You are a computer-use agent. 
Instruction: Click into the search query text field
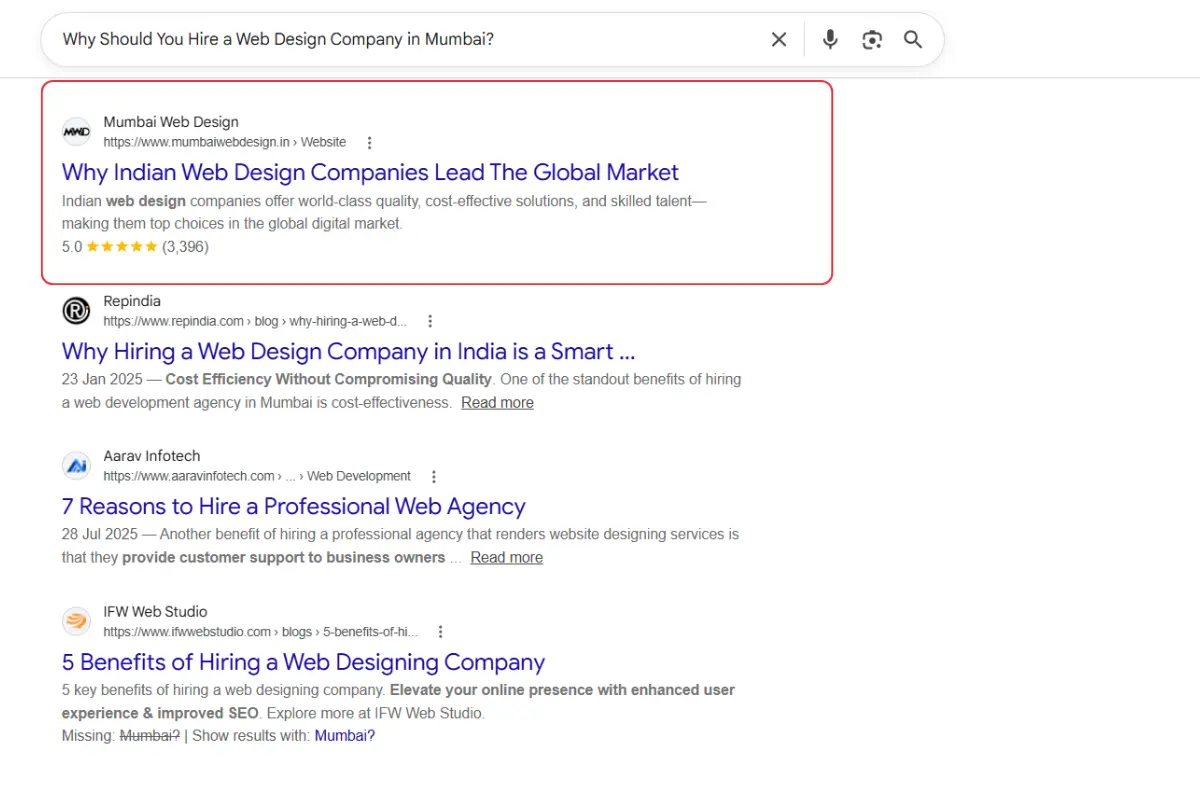(x=400, y=40)
